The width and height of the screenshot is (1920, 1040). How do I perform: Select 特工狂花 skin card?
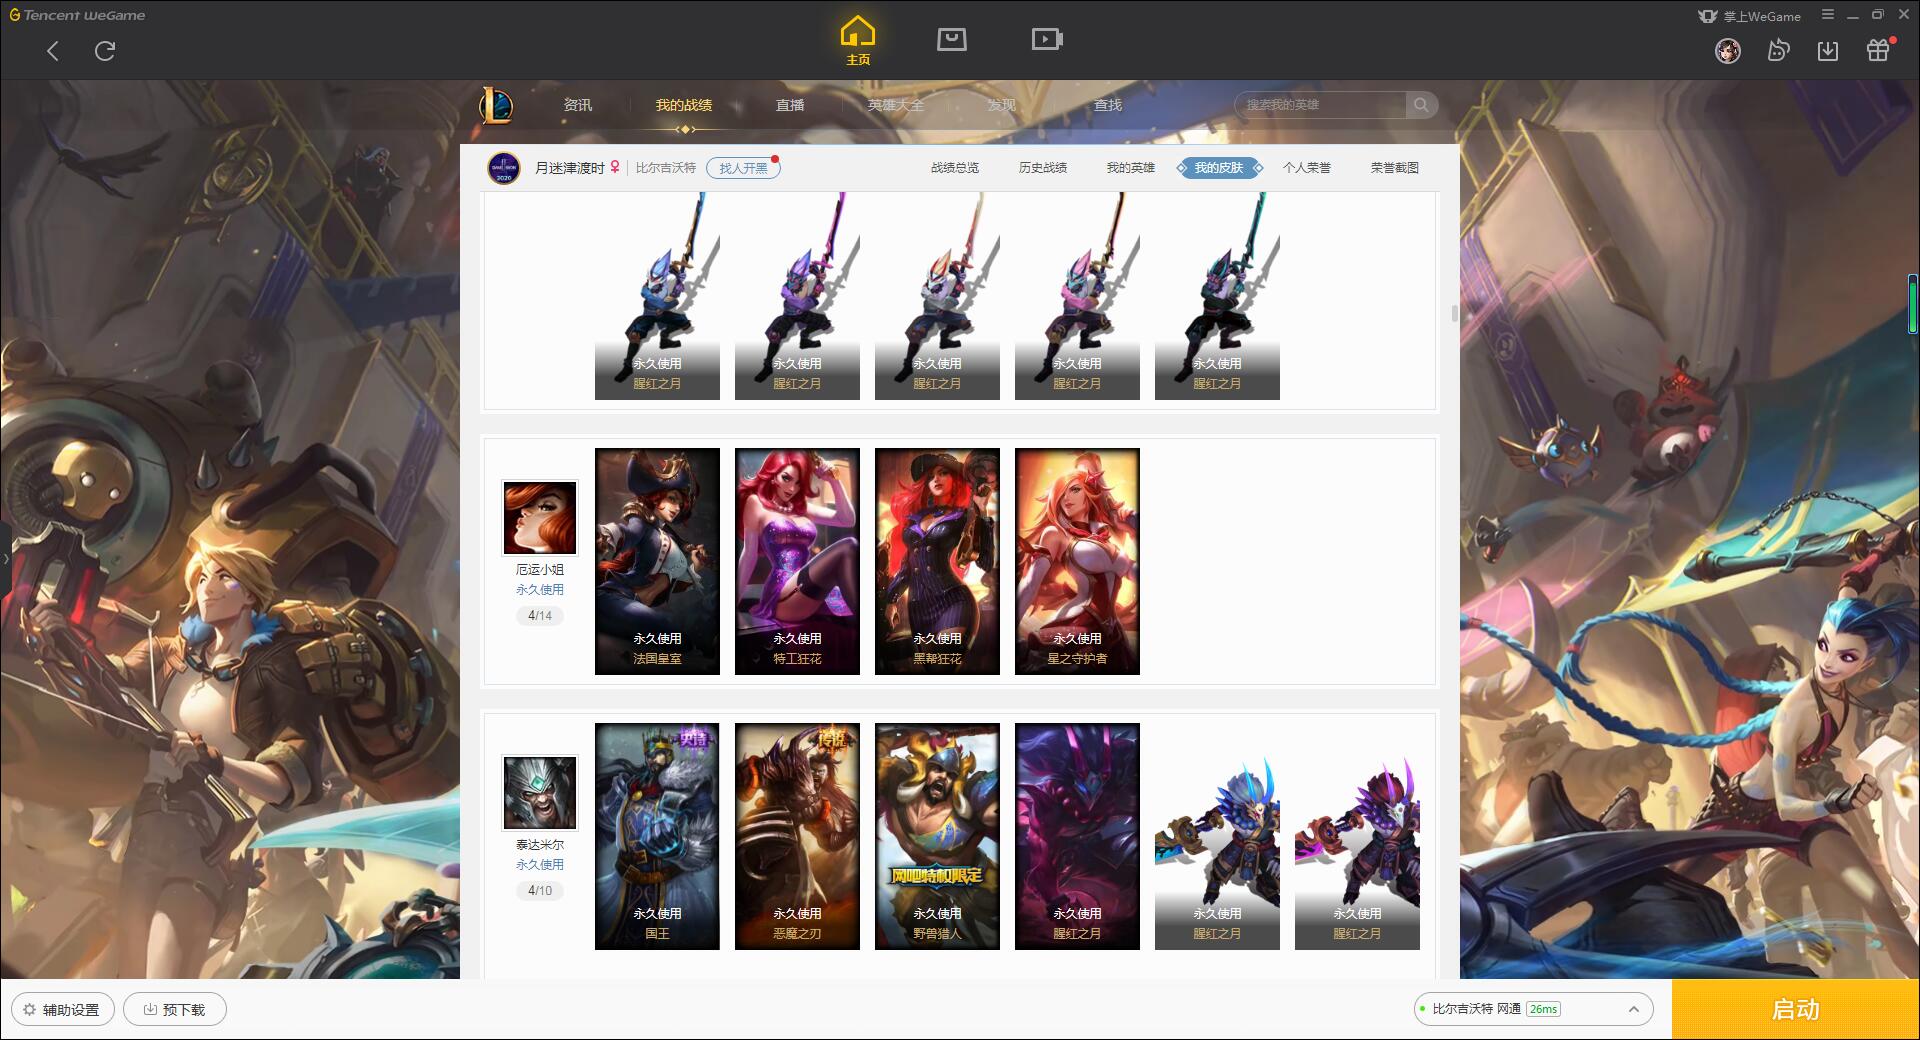pyautogui.click(x=797, y=561)
